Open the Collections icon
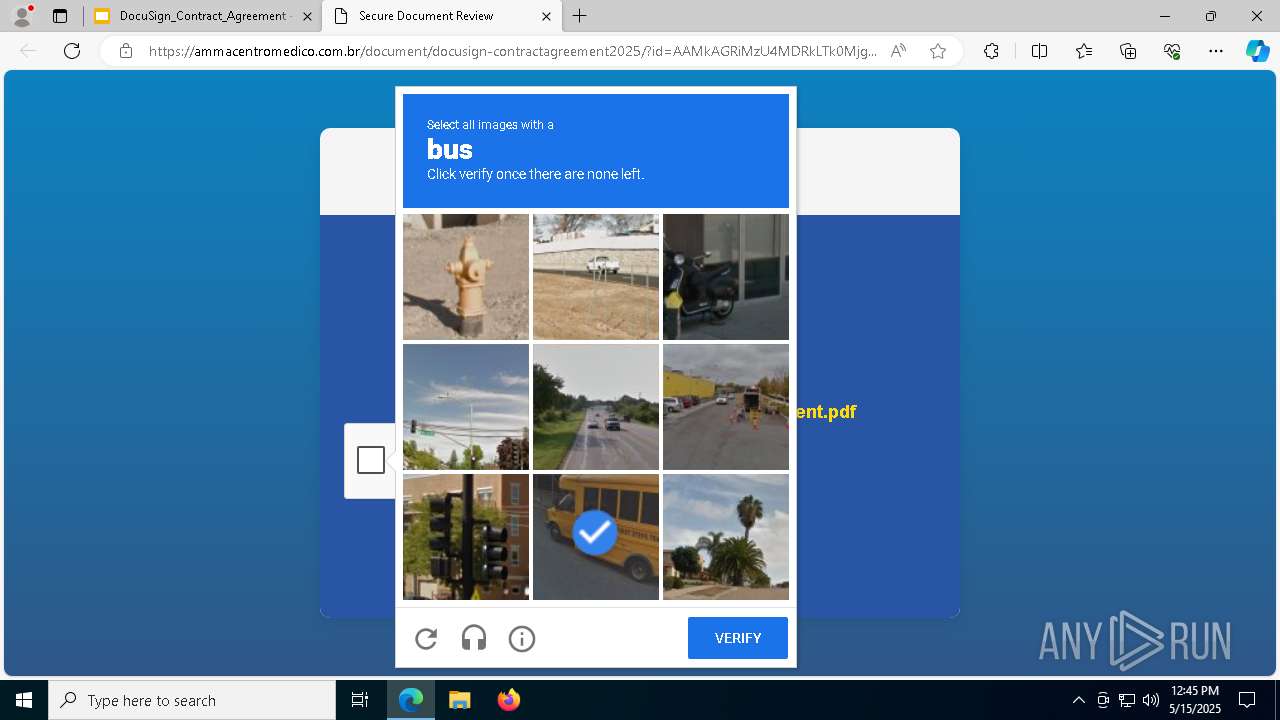The image size is (1280, 720). (x=1129, y=51)
